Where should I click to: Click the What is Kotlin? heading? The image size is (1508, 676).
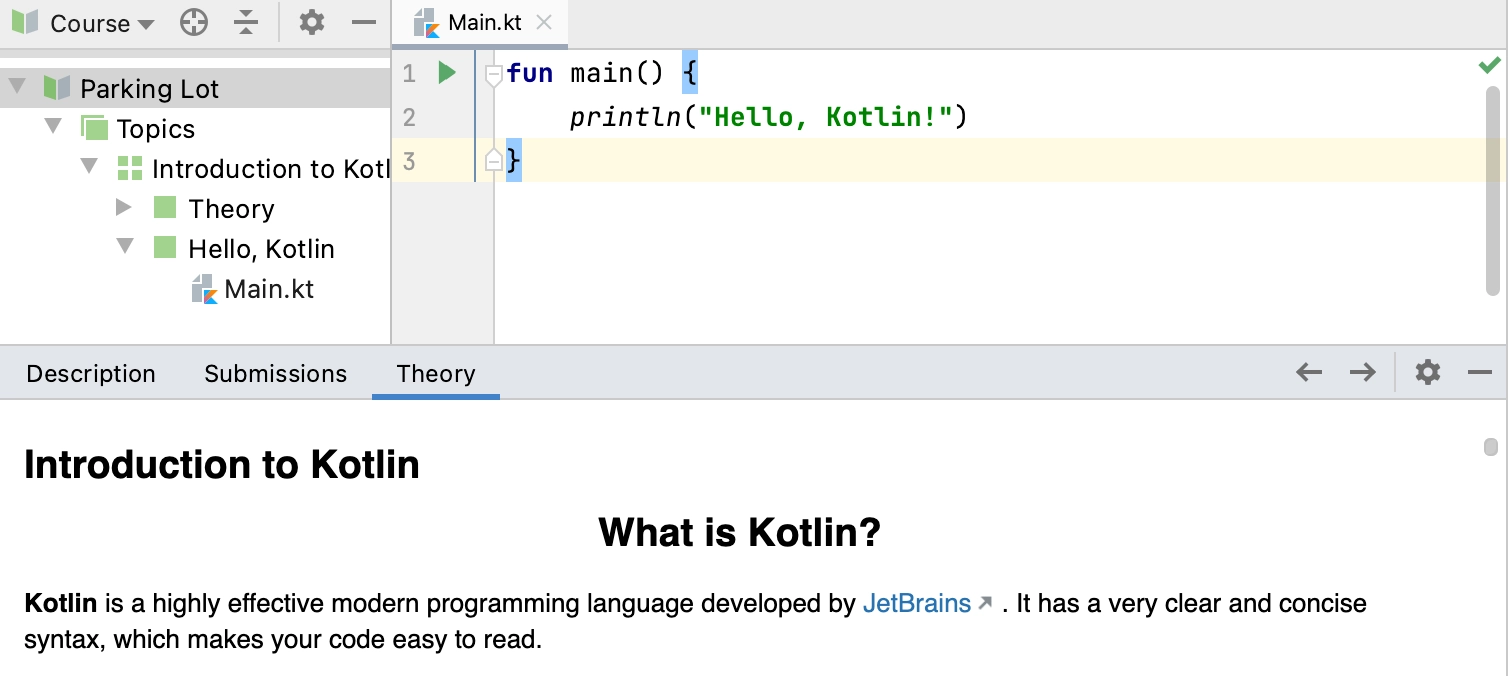tap(740, 532)
